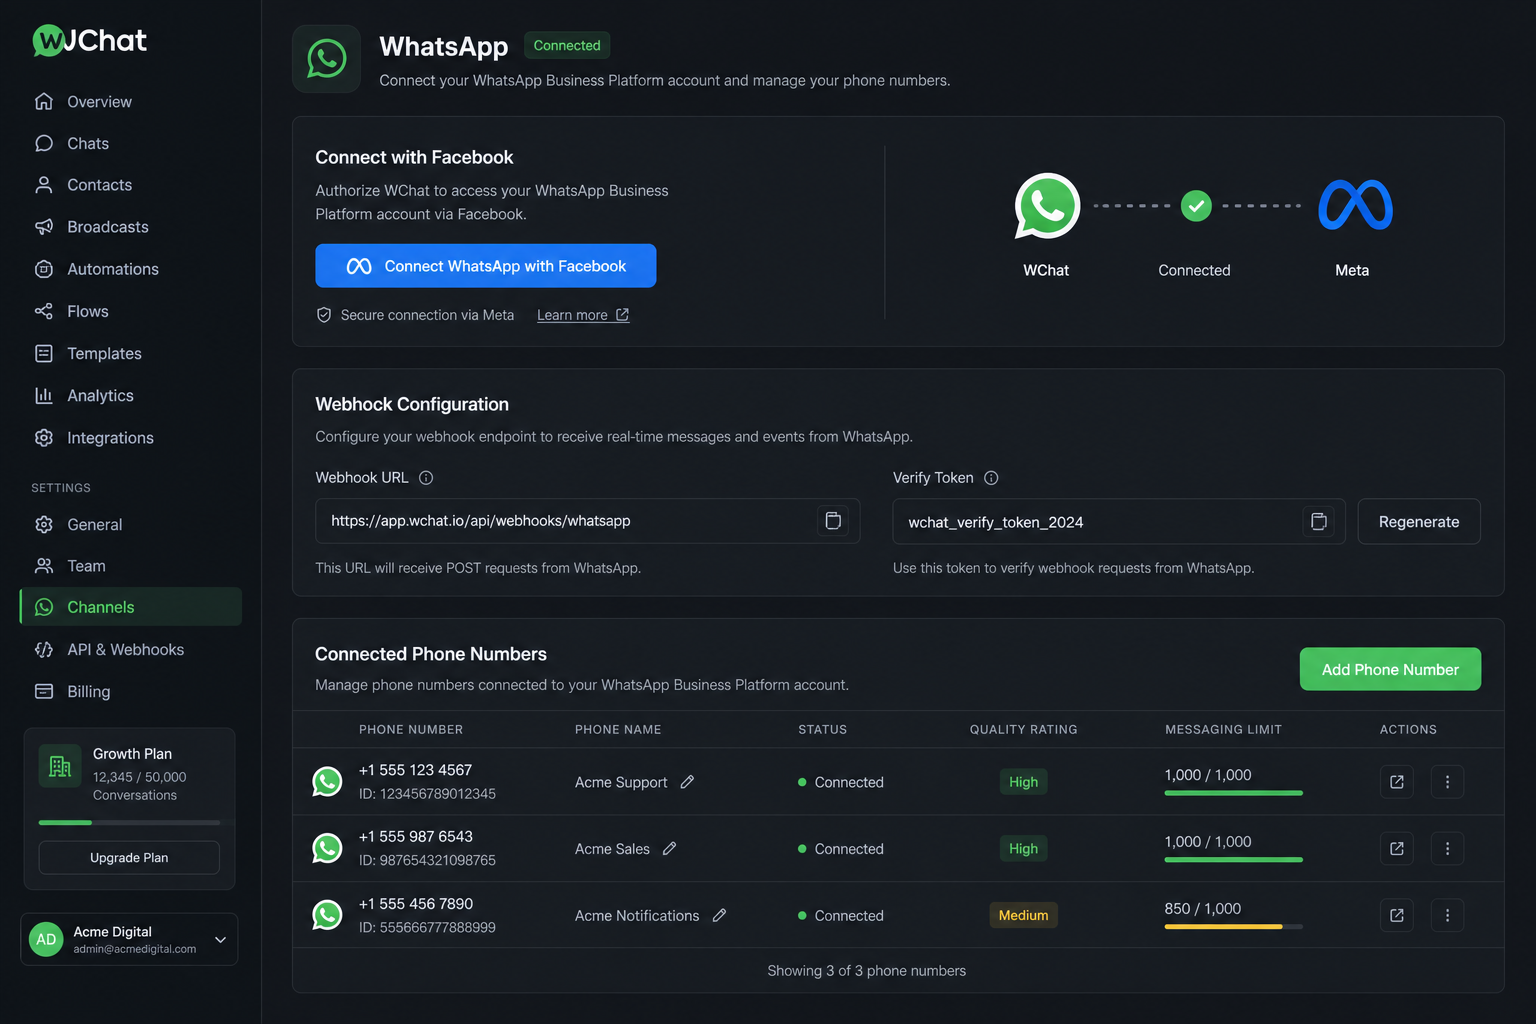
Task: Open more actions for Acme Sales row
Action: (x=1447, y=849)
